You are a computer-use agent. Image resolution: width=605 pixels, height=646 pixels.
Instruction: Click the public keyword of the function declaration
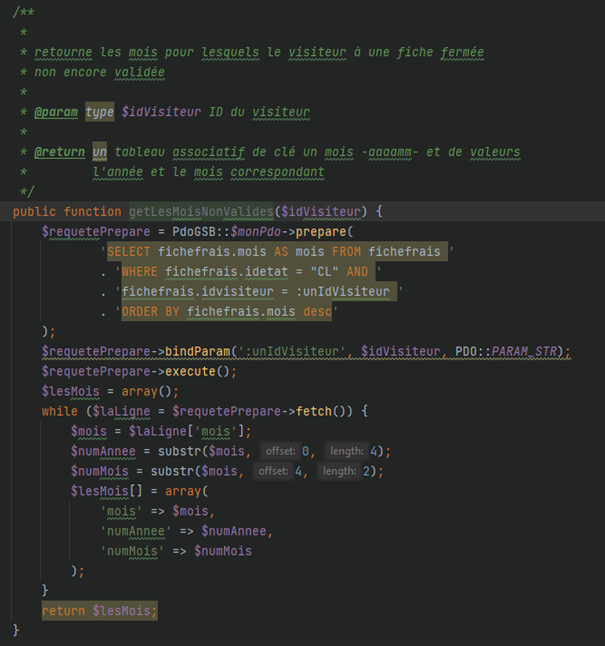34,211
